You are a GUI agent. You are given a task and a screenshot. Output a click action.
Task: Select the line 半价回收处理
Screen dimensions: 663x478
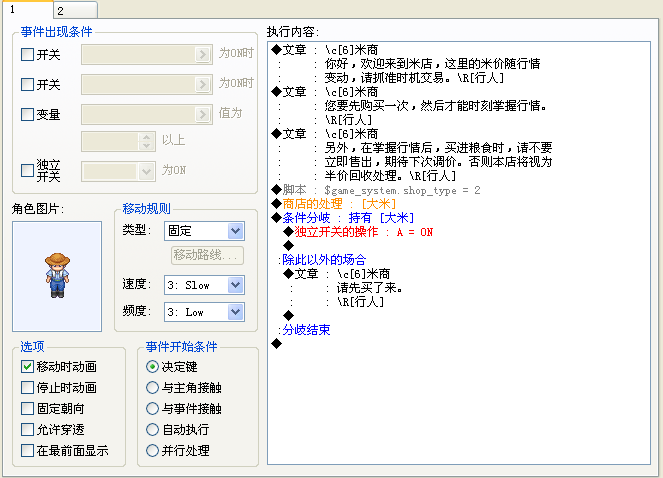tap(390, 176)
